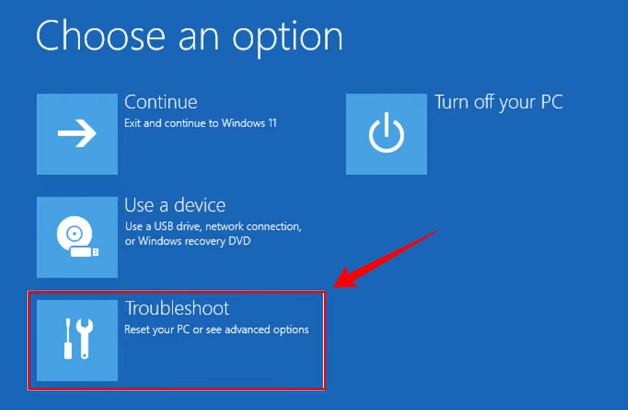628x410 pixels.
Task: Open the Troubleshoot option title
Action: tap(177, 308)
